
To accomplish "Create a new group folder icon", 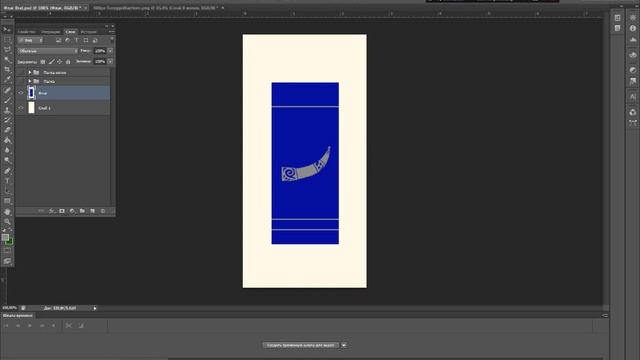I will [x=82, y=211].
